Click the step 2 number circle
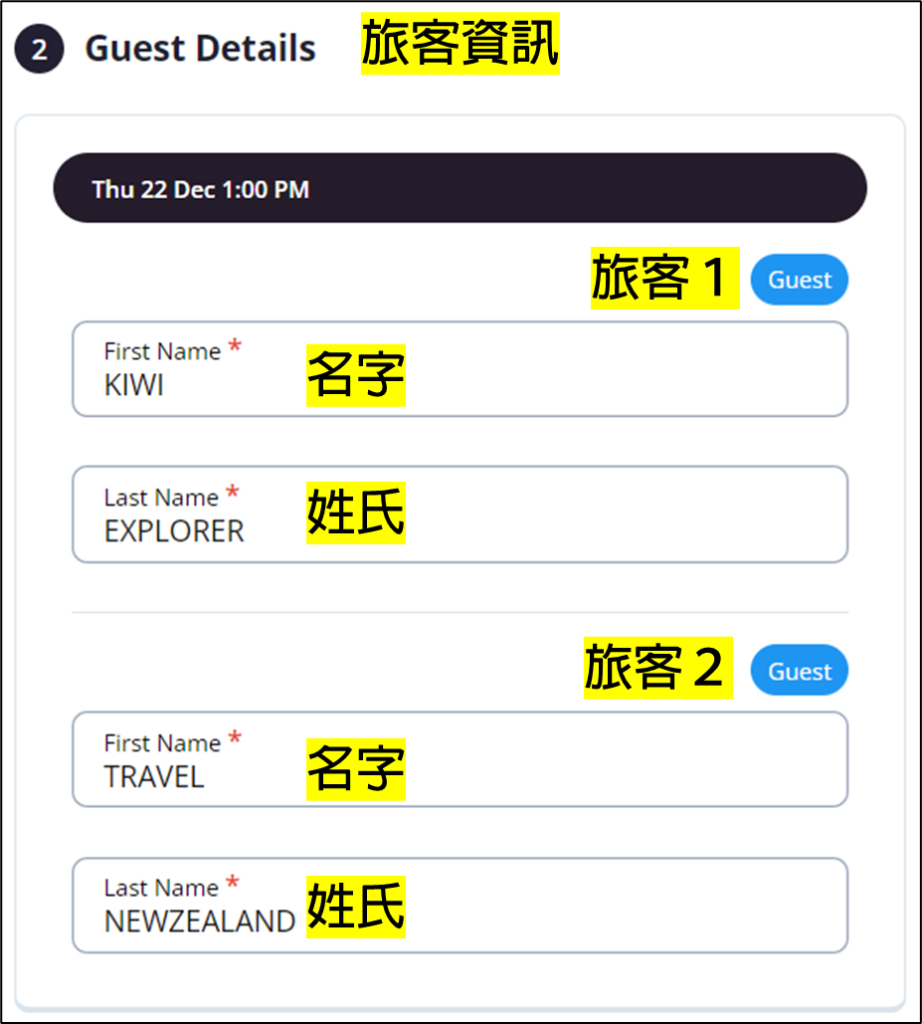Image resolution: width=922 pixels, height=1024 pixels. pyautogui.click(x=39, y=50)
